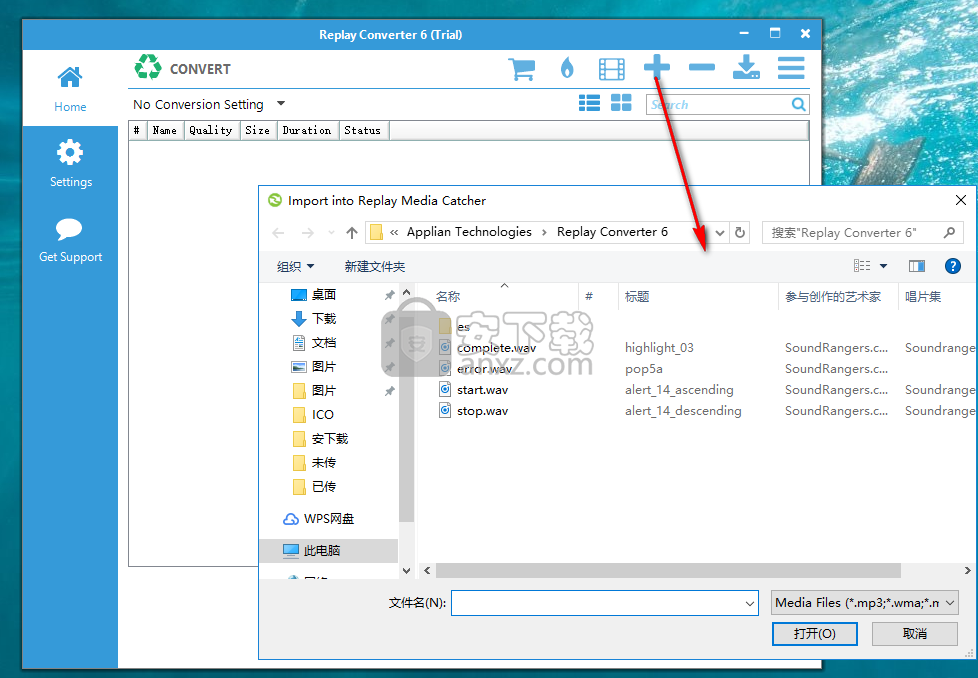Sort by the Duration column header
978x678 pixels.
pos(307,130)
